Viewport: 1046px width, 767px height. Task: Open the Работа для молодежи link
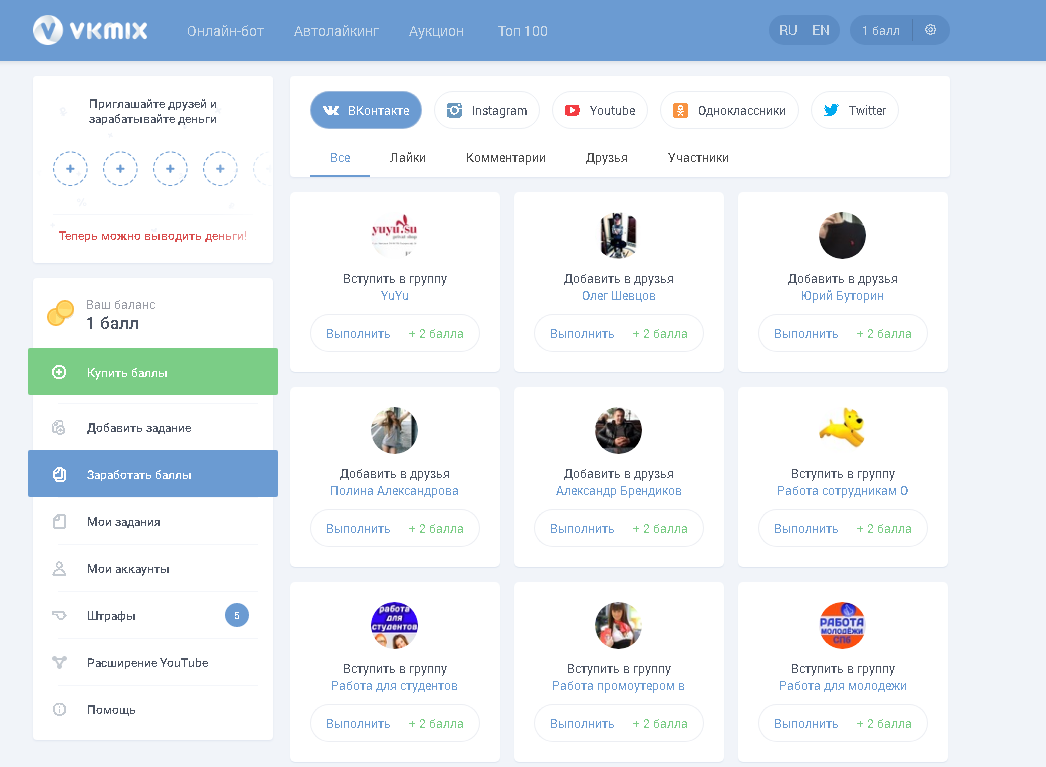coord(843,685)
